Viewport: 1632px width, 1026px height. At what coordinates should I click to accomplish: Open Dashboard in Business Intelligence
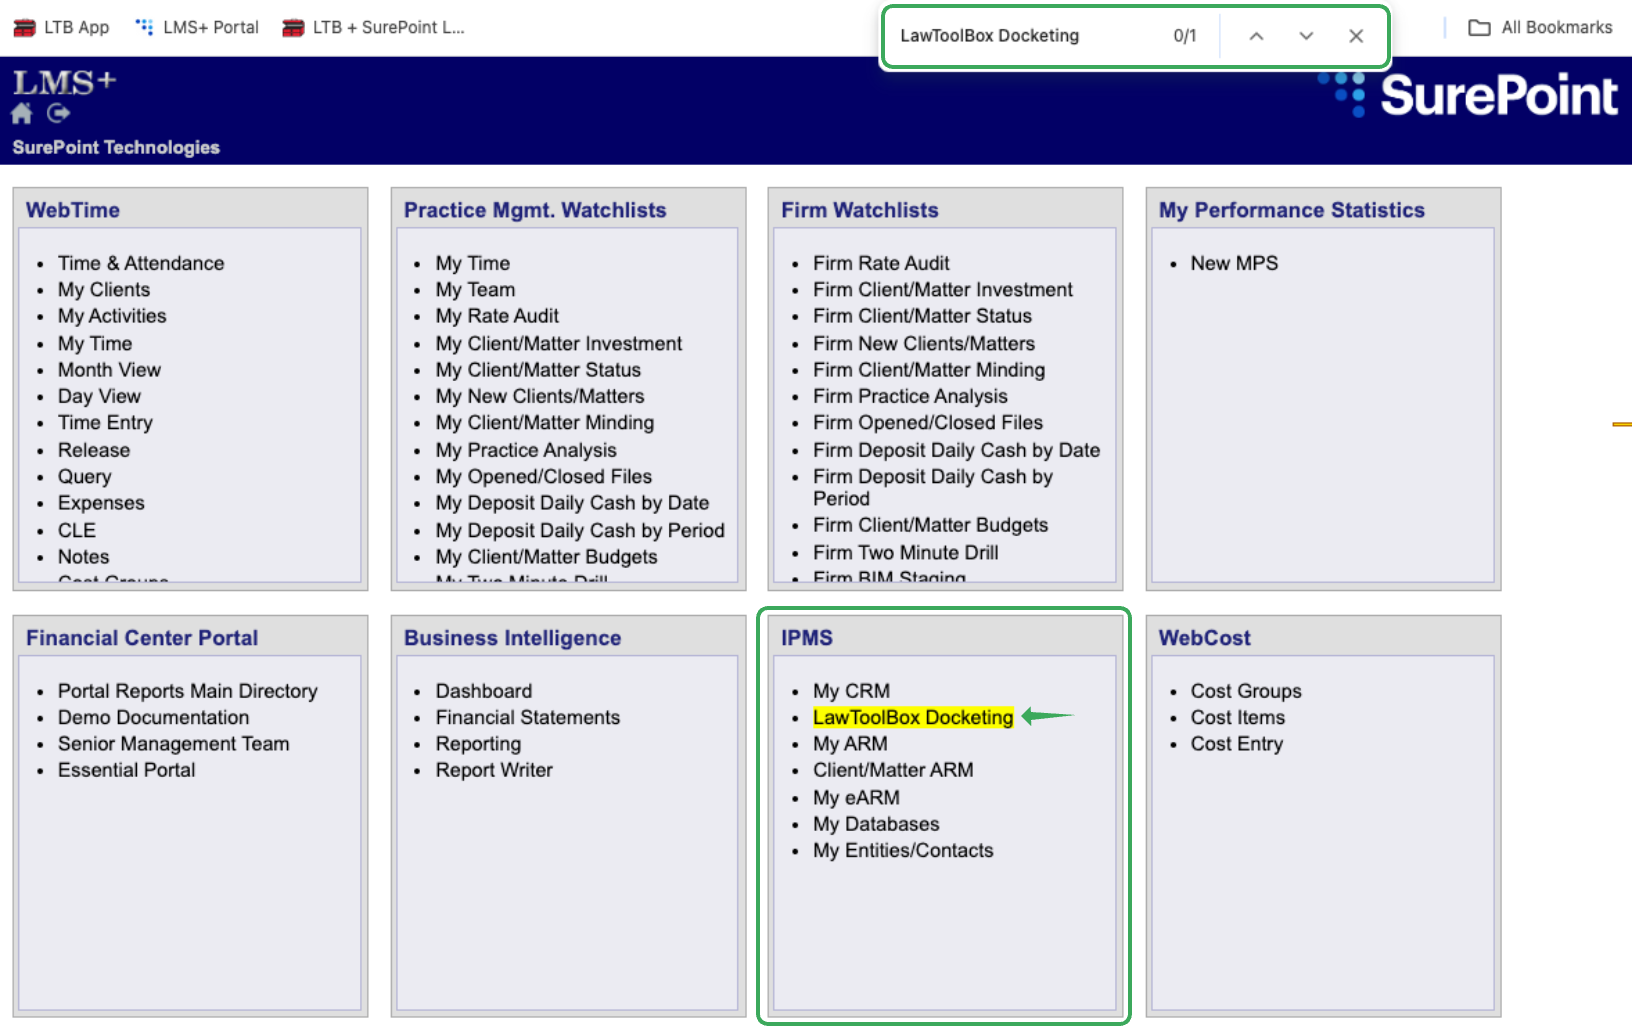point(484,691)
